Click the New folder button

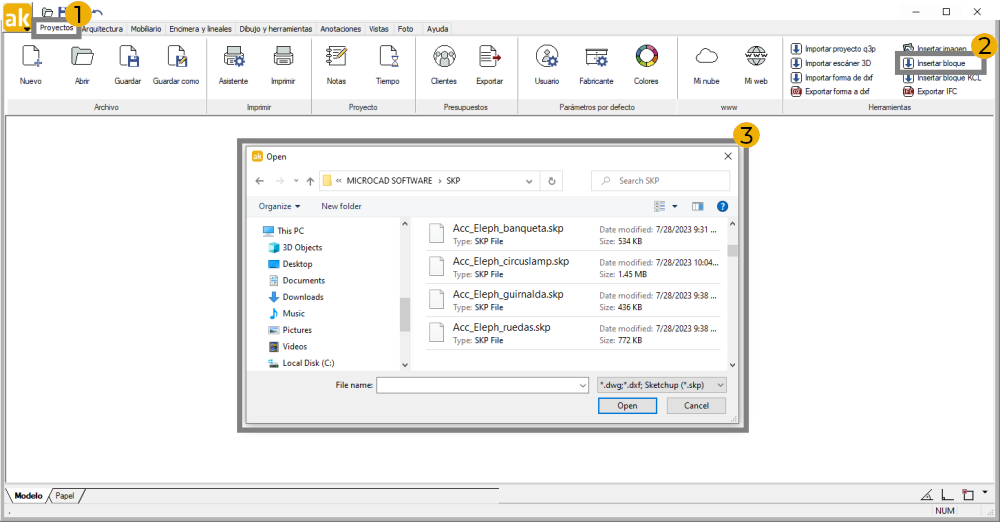click(341, 206)
